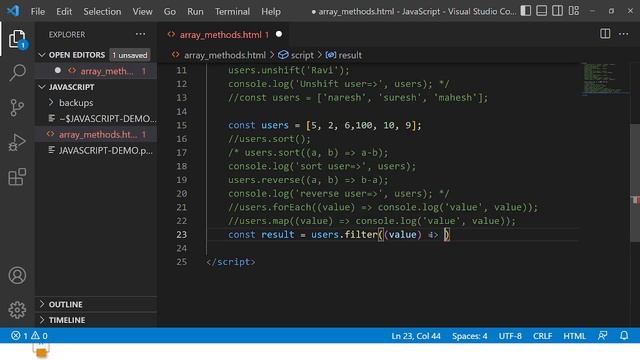The image size is (640, 360).
Task: Click line number 23 in gutter
Action: pyautogui.click(x=182, y=235)
